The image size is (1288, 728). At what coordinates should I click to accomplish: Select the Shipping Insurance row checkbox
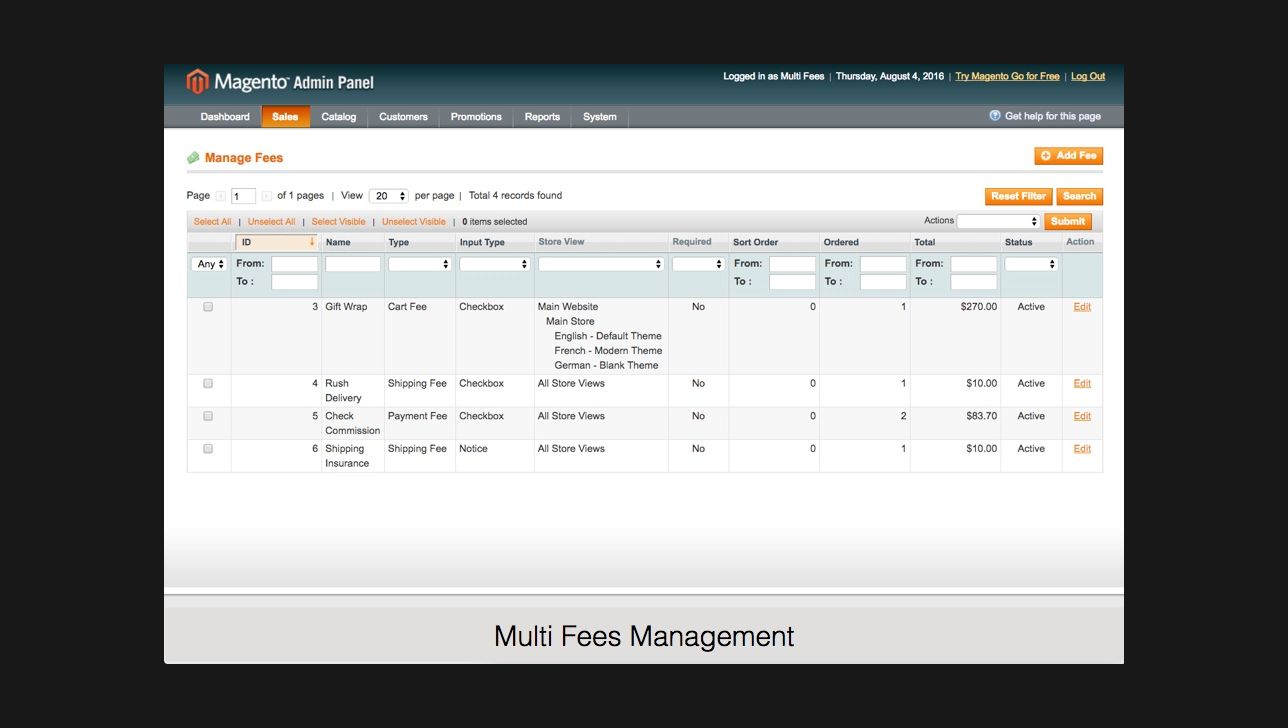click(208, 449)
